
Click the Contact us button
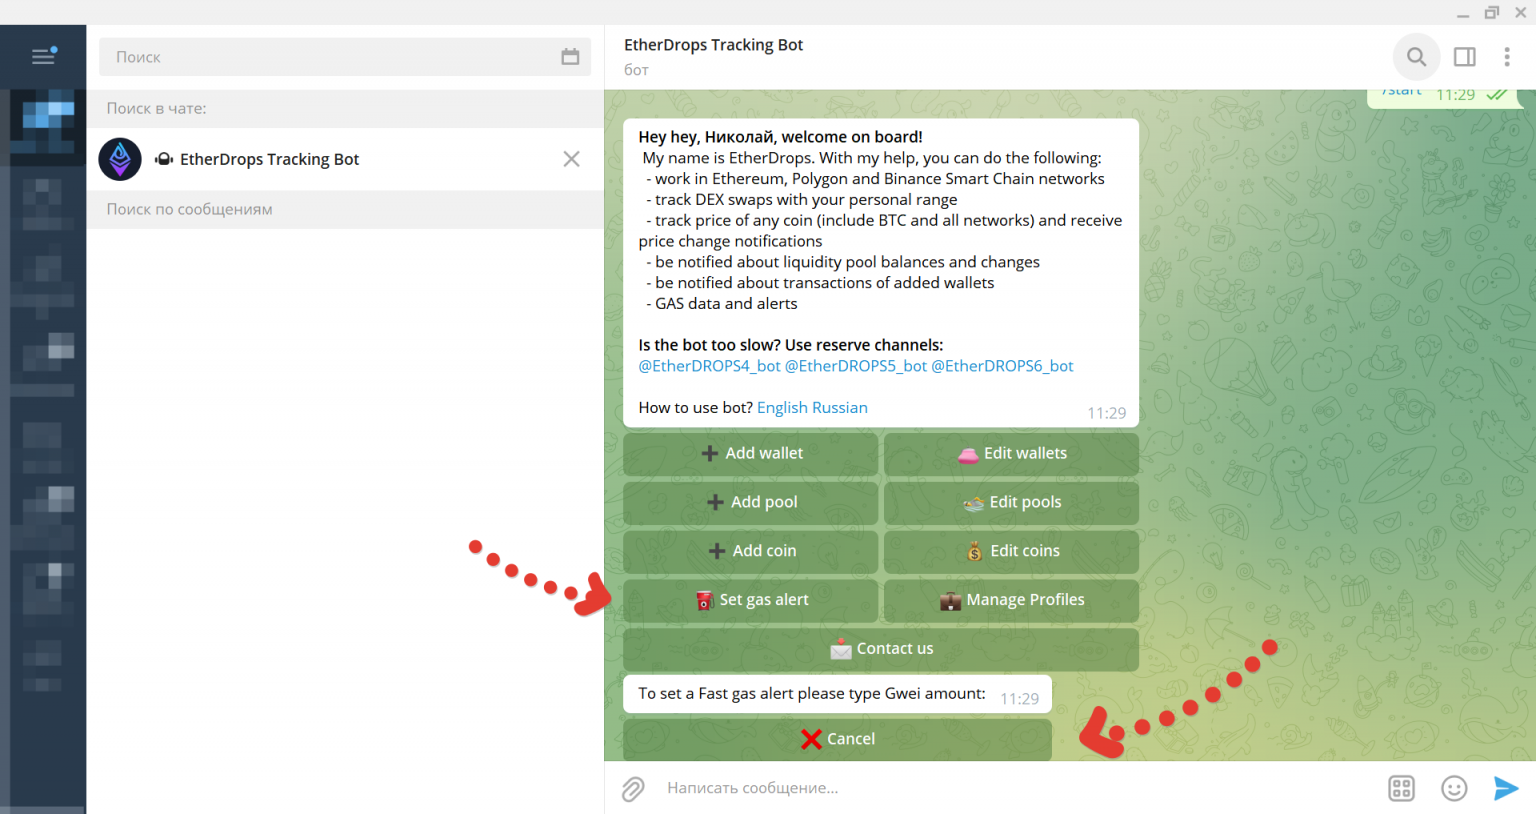pos(881,650)
